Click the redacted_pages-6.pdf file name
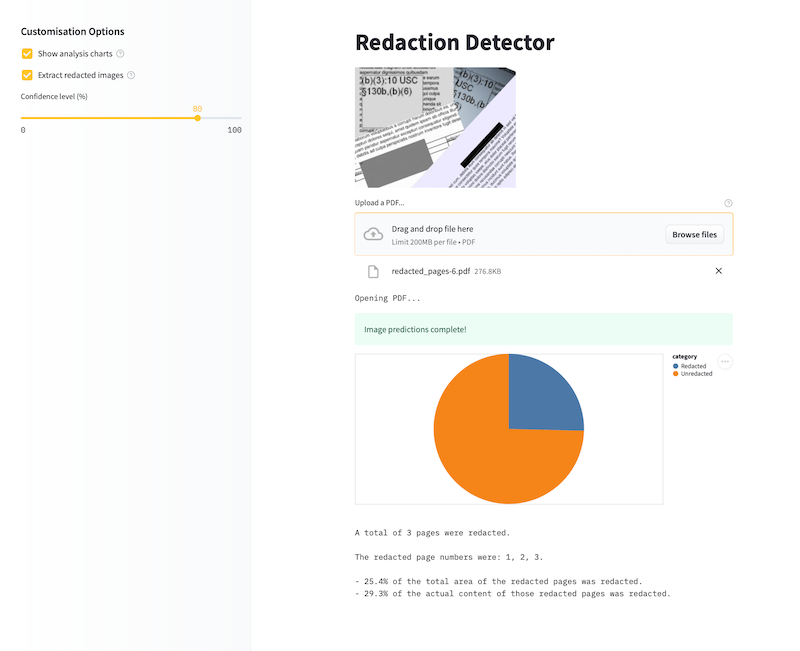Screen dimensions: 800x651 pos(430,271)
